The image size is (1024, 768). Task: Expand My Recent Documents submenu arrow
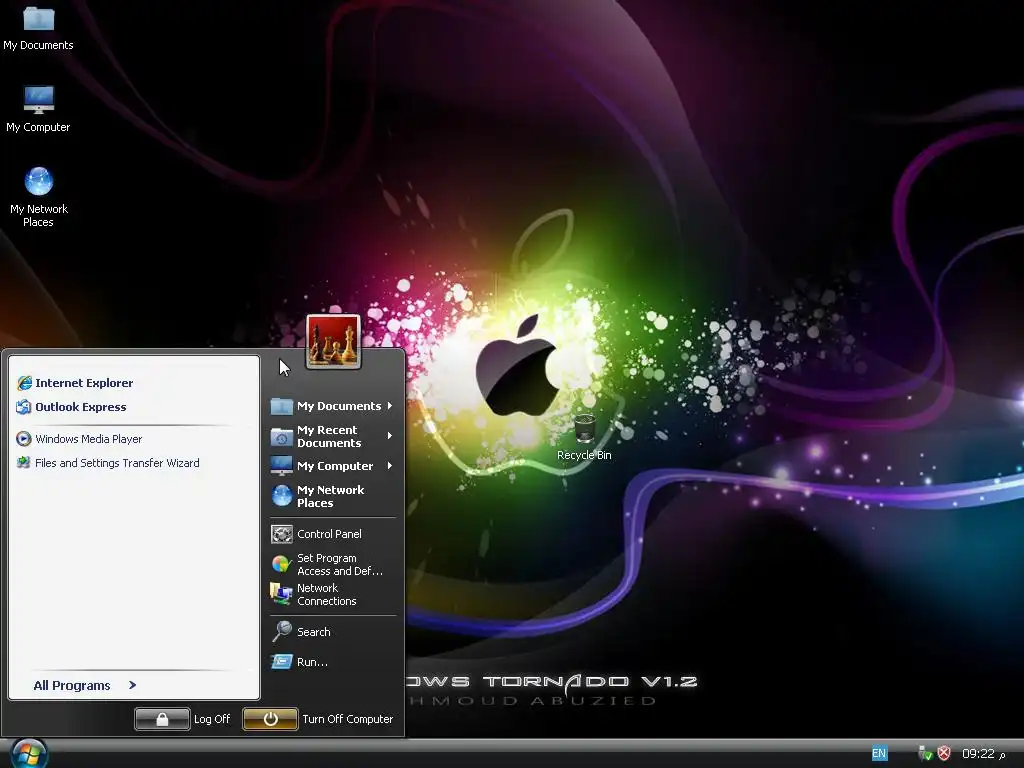(x=390, y=436)
